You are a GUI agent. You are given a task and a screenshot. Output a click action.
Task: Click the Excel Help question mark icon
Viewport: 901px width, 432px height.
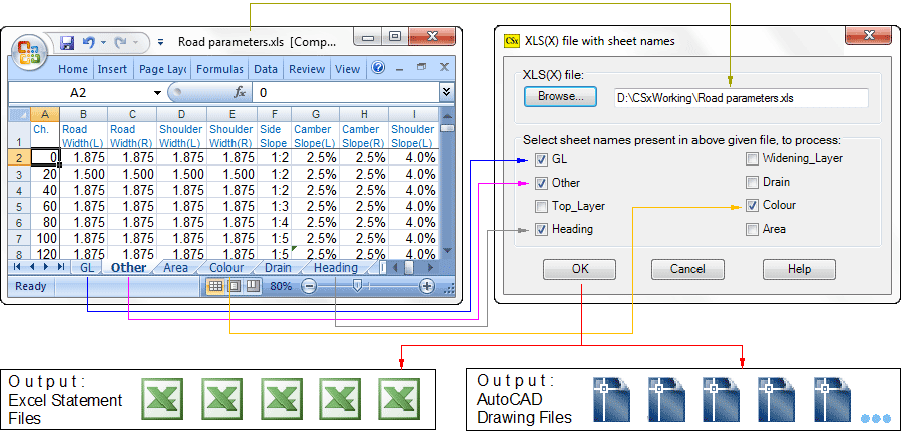tap(378, 69)
